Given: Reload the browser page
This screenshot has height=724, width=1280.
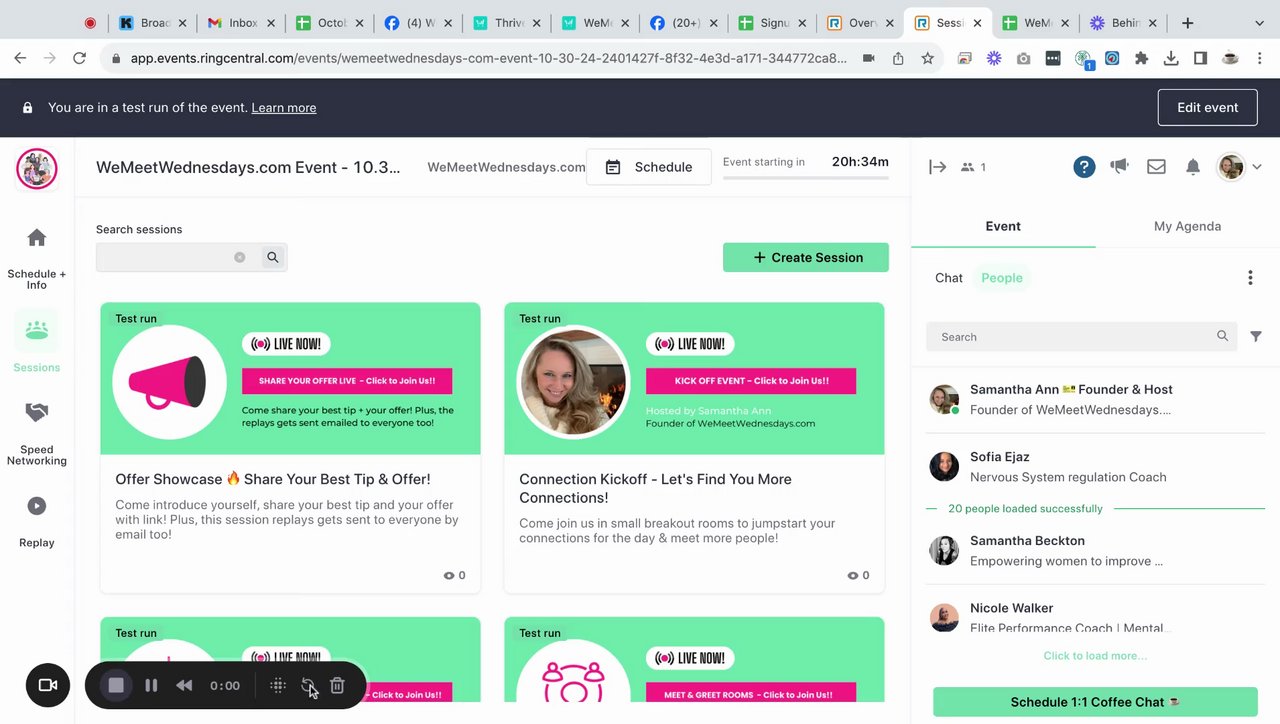Looking at the screenshot, I should point(80,59).
